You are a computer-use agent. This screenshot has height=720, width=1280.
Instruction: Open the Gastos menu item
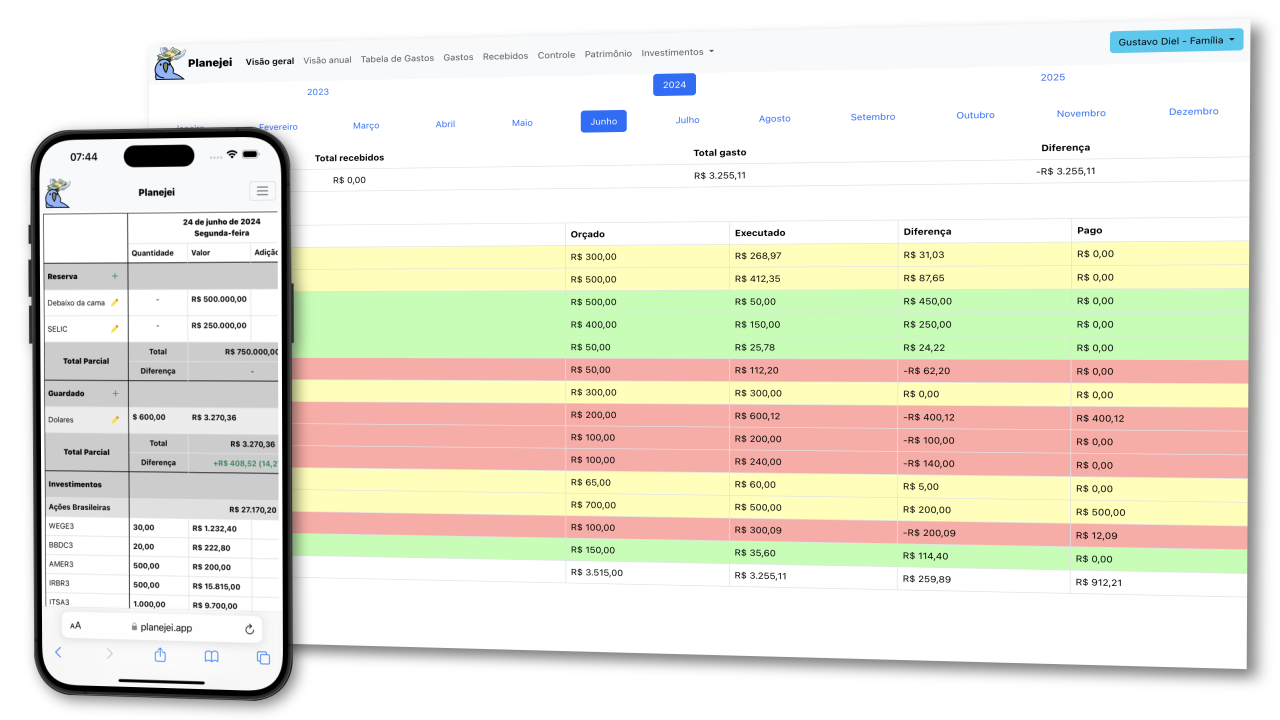pyautogui.click(x=458, y=57)
